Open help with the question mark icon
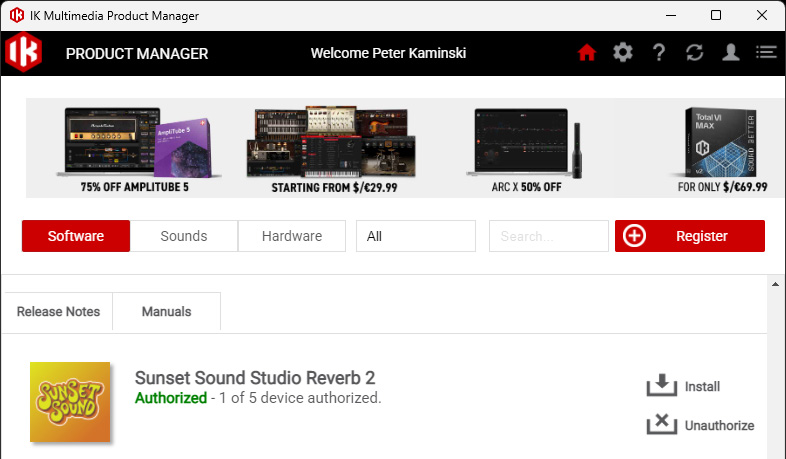The height and width of the screenshot is (459, 786). (659, 52)
